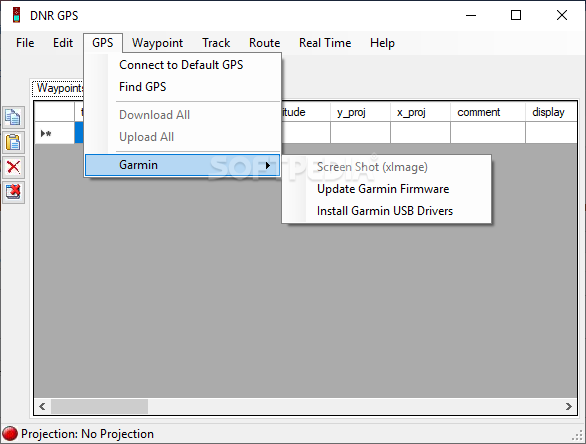Click the Download All menu entry
This screenshot has width=586, height=444.
(182, 115)
